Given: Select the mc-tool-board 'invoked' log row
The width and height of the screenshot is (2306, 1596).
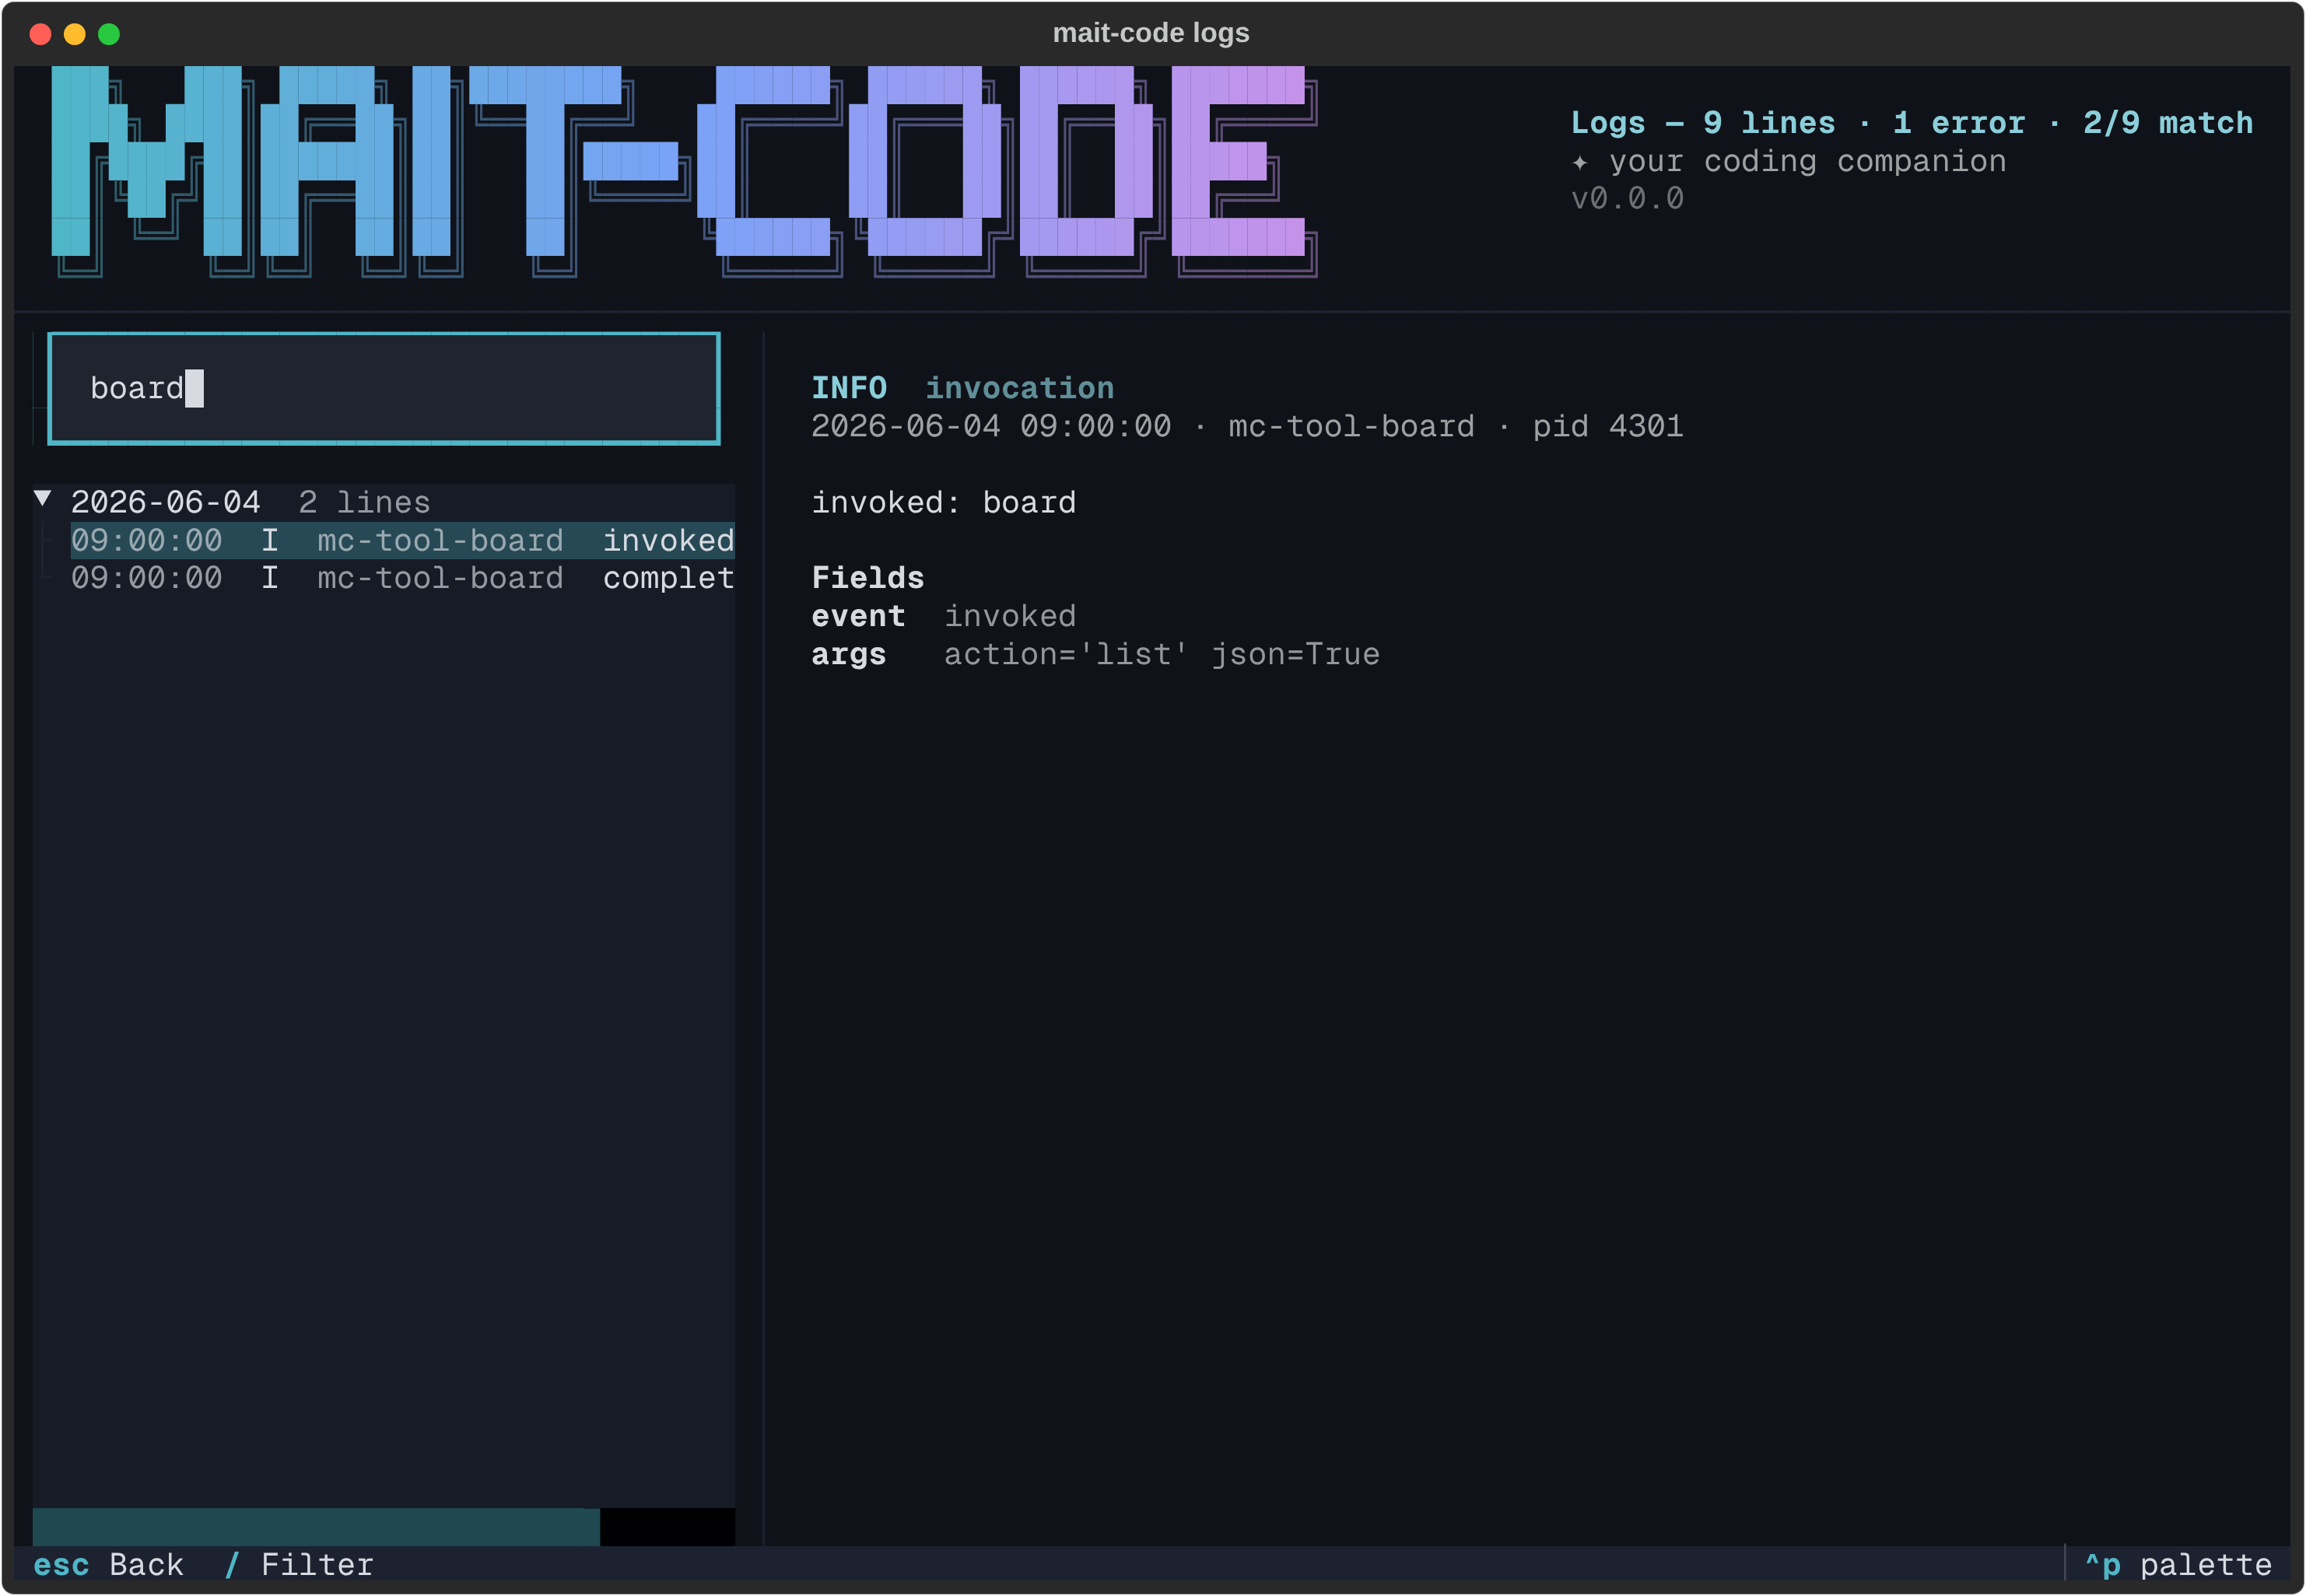Looking at the screenshot, I should pos(402,540).
